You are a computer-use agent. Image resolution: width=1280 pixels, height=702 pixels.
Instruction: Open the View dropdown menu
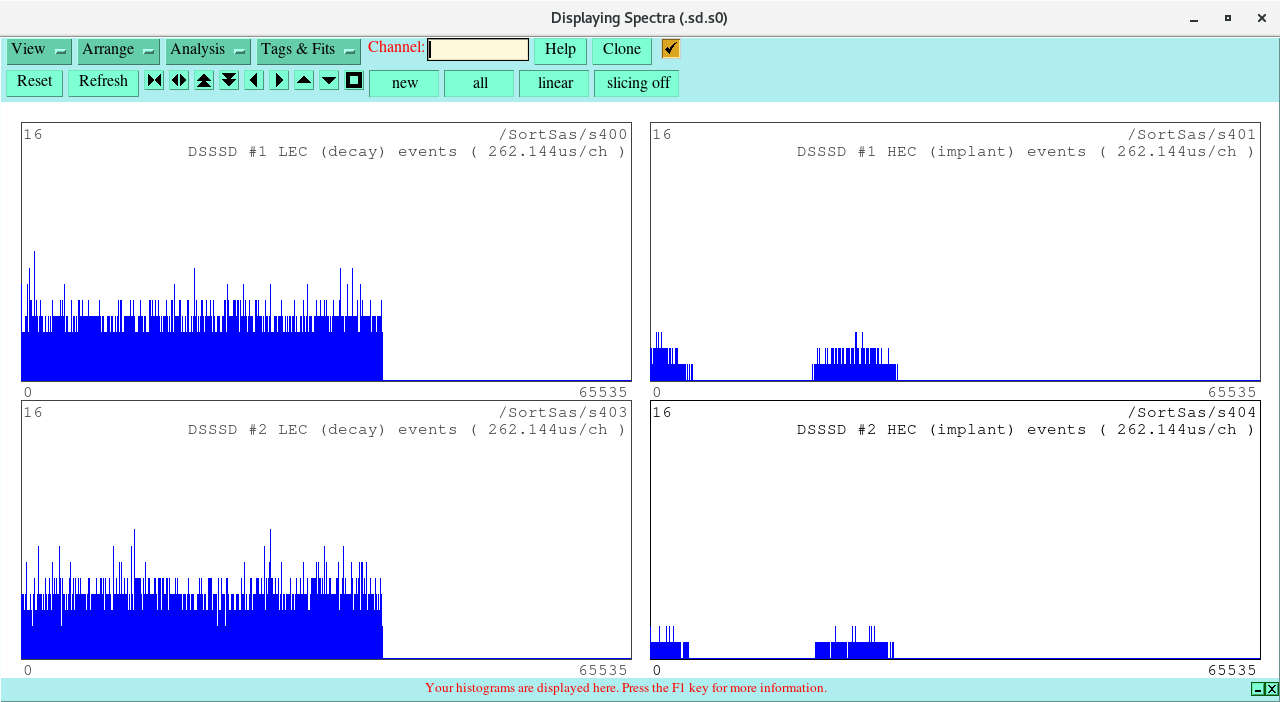tap(39, 50)
